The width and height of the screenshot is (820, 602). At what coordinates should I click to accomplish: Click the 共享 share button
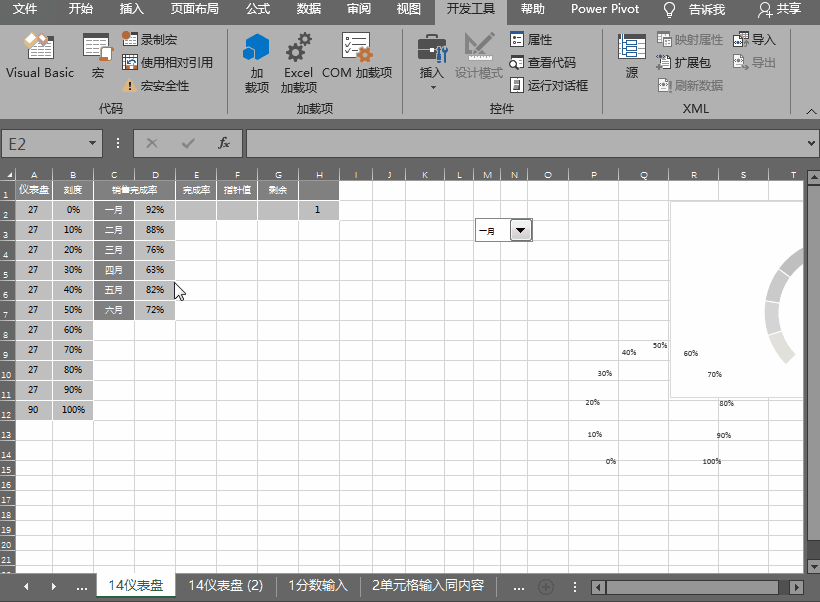(780, 9)
